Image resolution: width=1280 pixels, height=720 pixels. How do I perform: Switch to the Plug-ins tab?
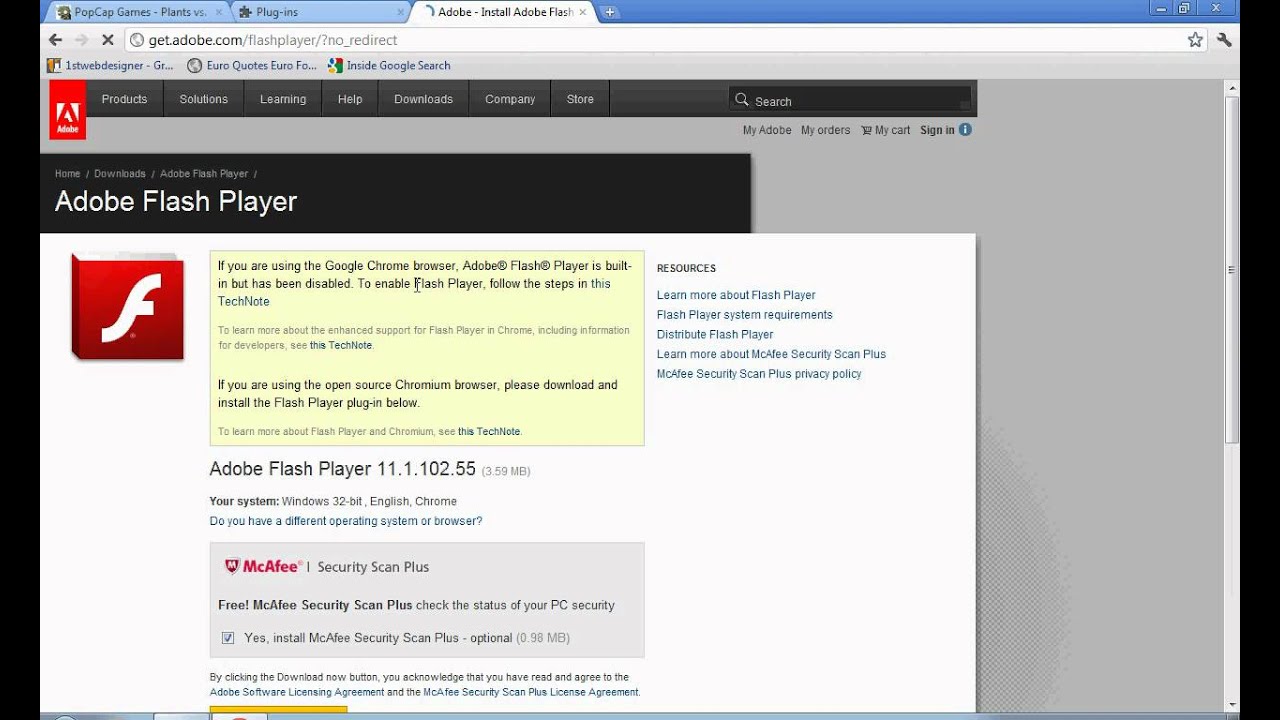coord(320,13)
